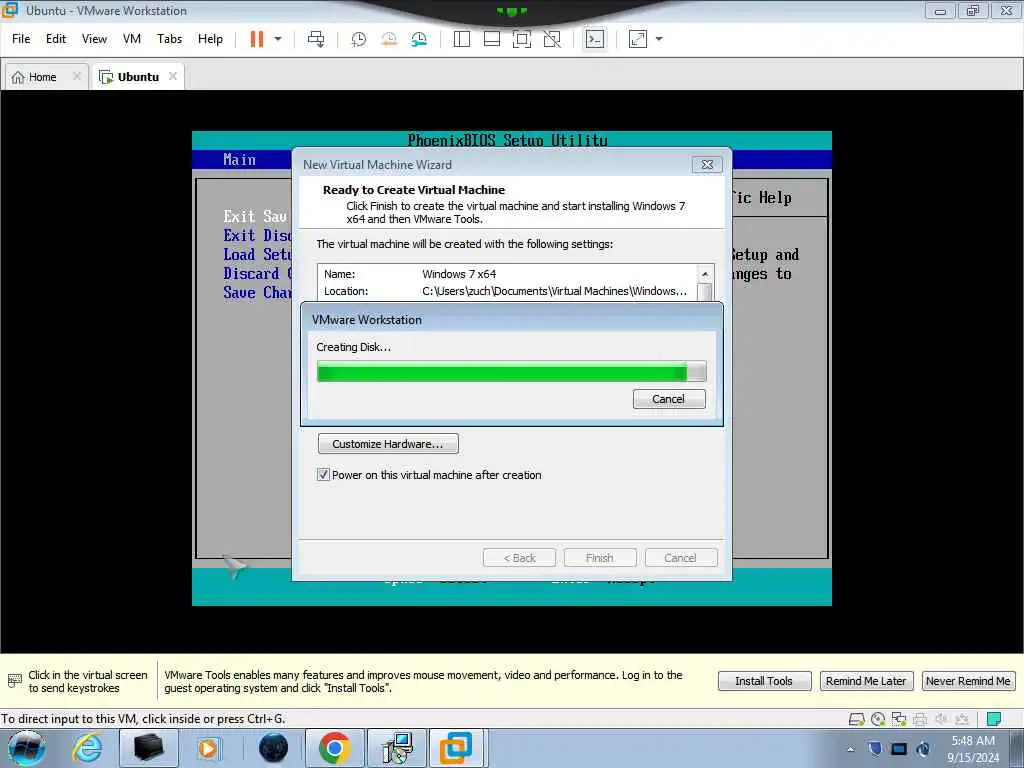Cancel the disk creation progress

tap(669, 399)
